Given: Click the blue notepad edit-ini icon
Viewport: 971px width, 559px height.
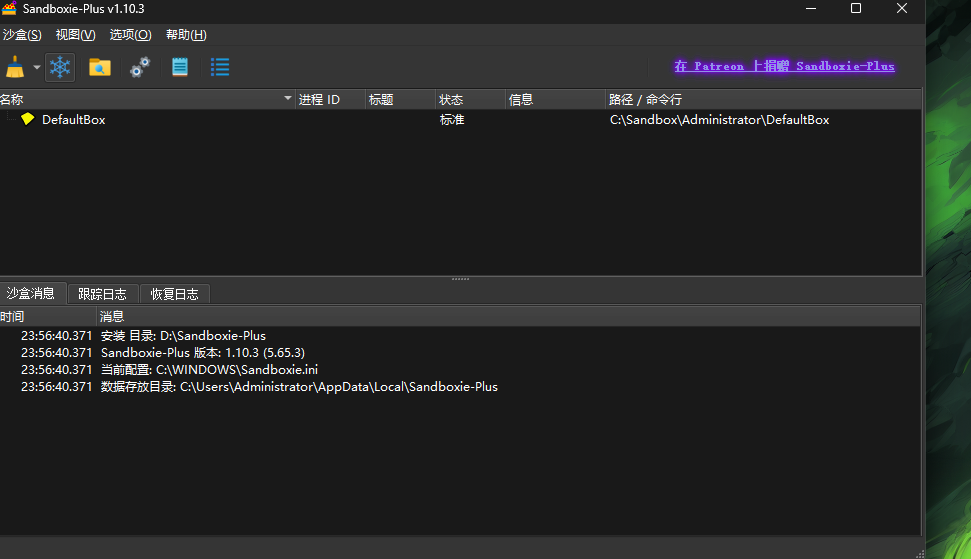Looking at the screenshot, I should pos(180,67).
